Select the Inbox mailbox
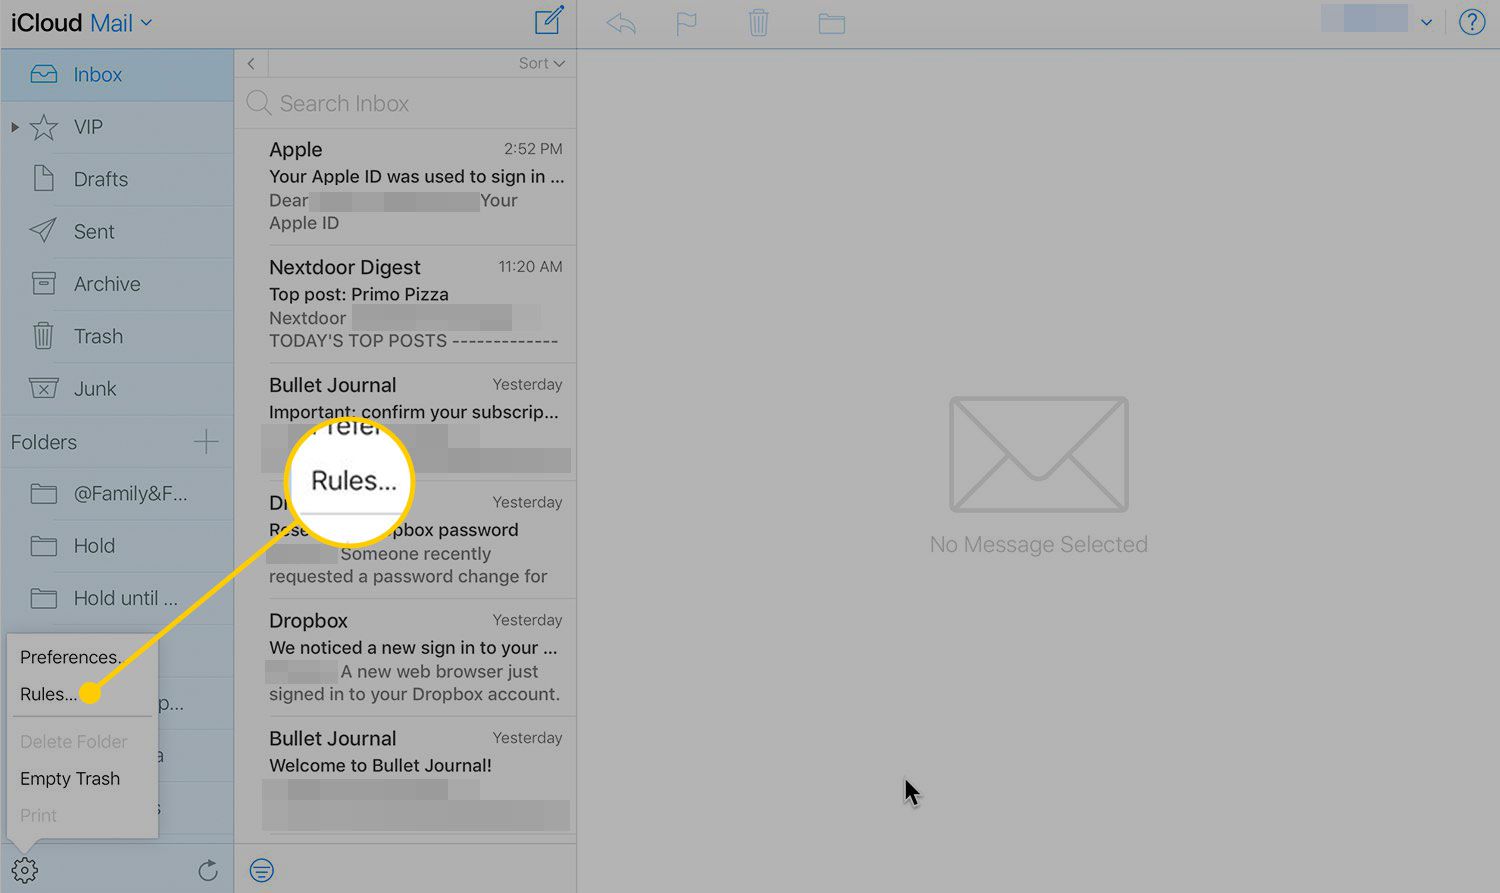Image resolution: width=1500 pixels, height=893 pixels. [x=118, y=75]
